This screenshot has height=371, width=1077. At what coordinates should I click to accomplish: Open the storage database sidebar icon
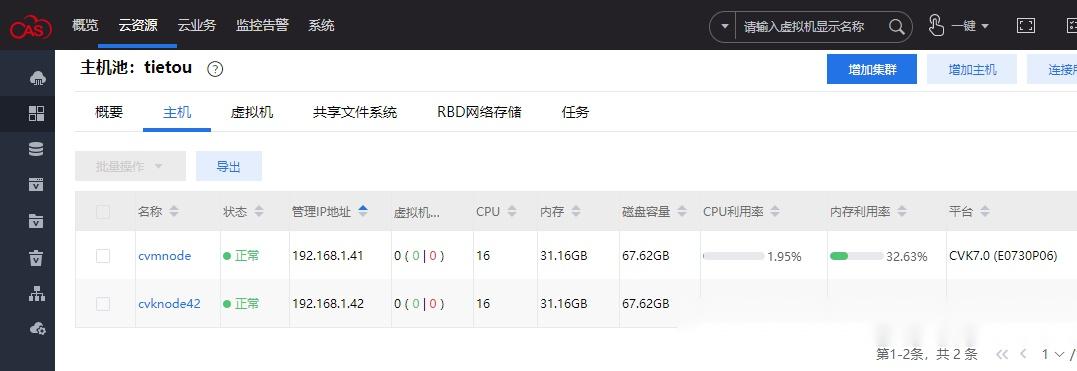pyautogui.click(x=36, y=148)
